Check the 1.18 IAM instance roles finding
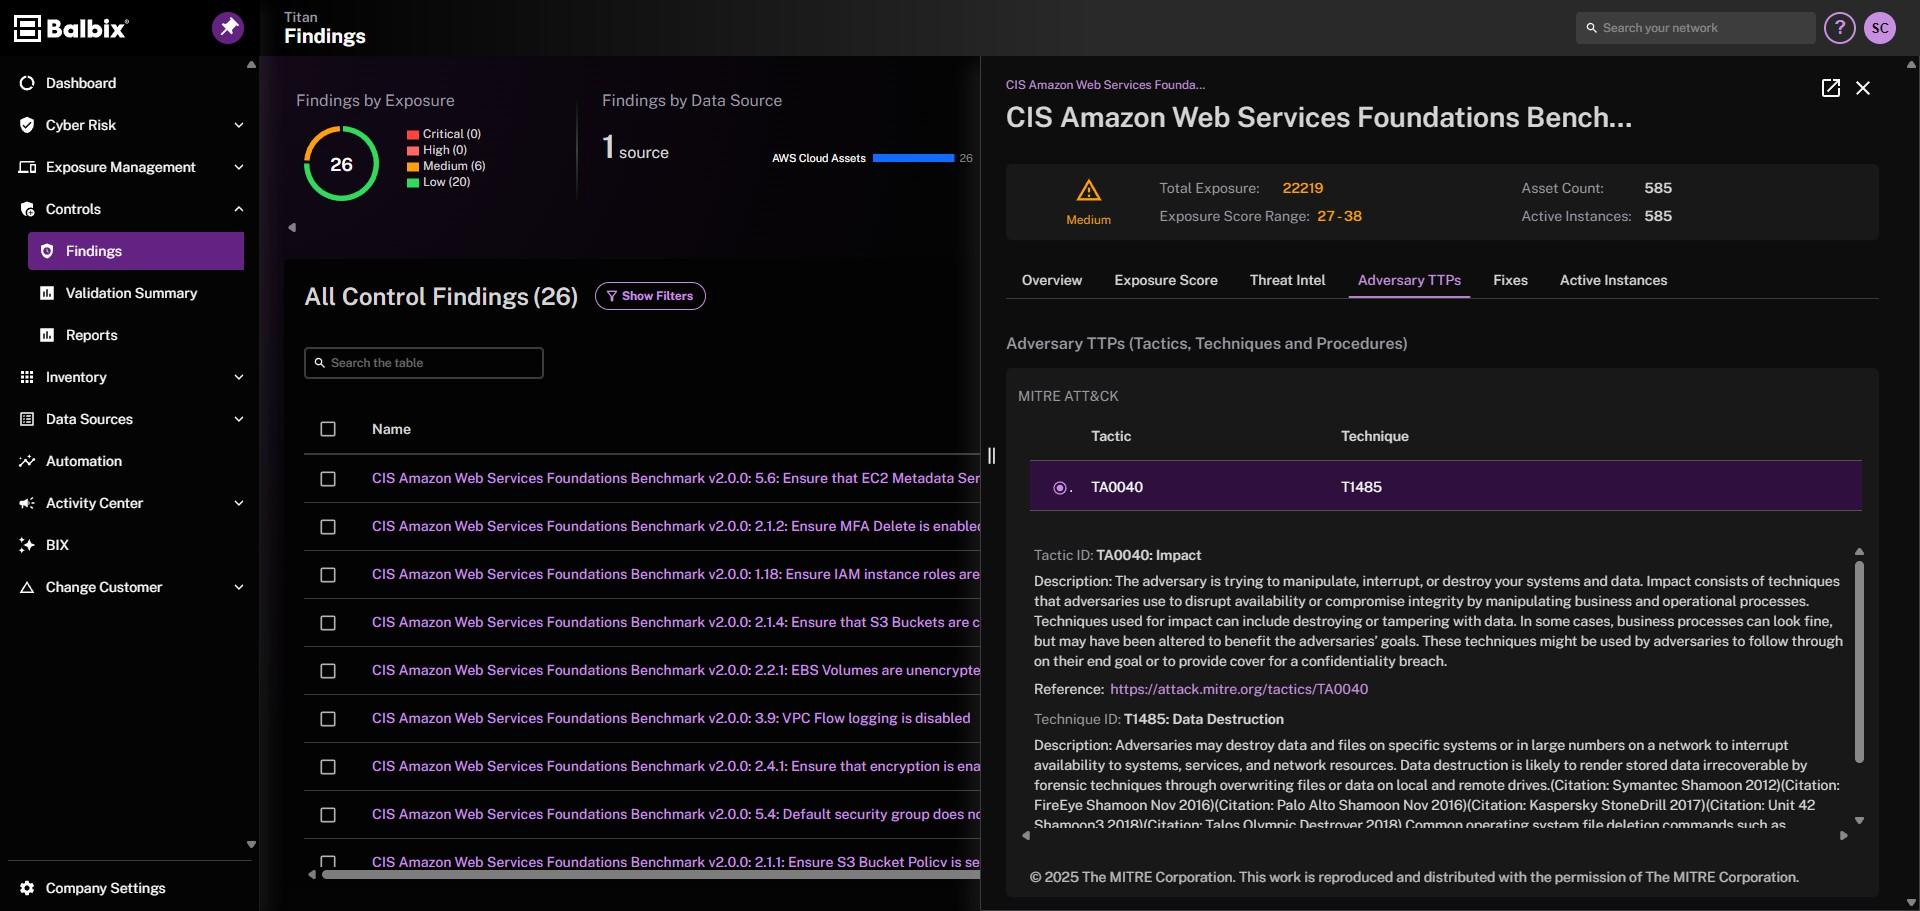The height and width of the screenshot is (911, 1920). (328, 575)
